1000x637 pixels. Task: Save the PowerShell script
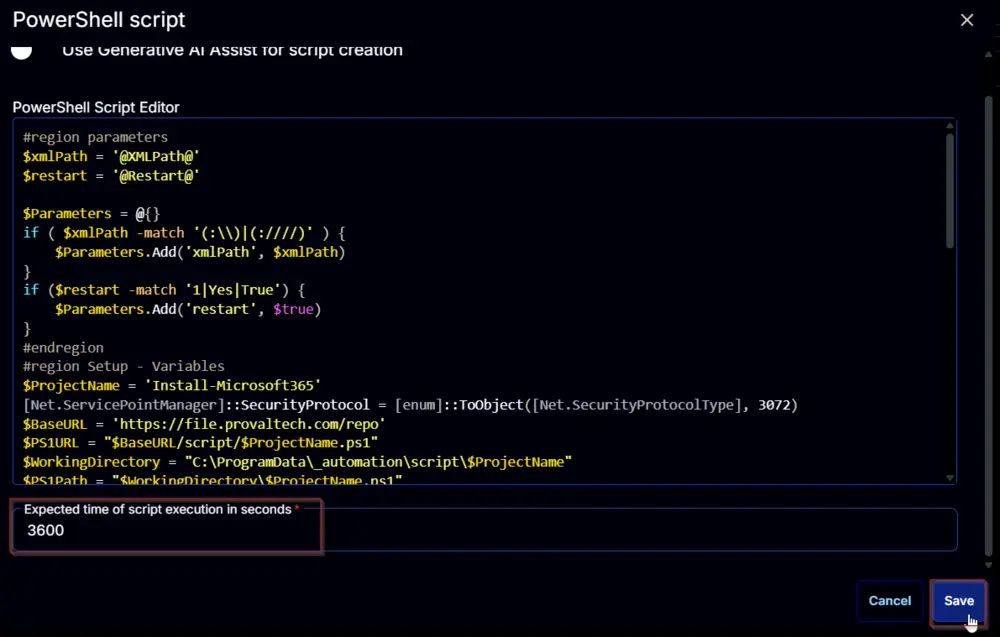pyautogui.click(x=959, y=601)
